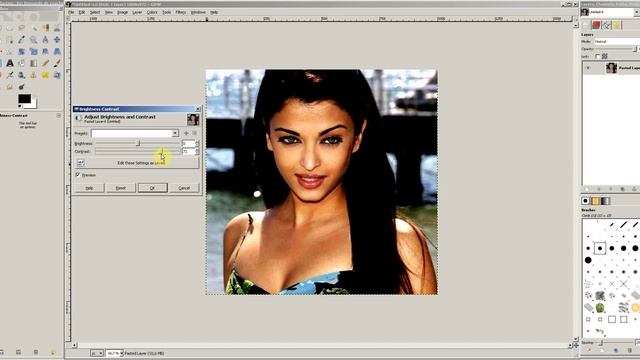
Task: Choose the Measure tool
Action: click(x=45, y=40)
